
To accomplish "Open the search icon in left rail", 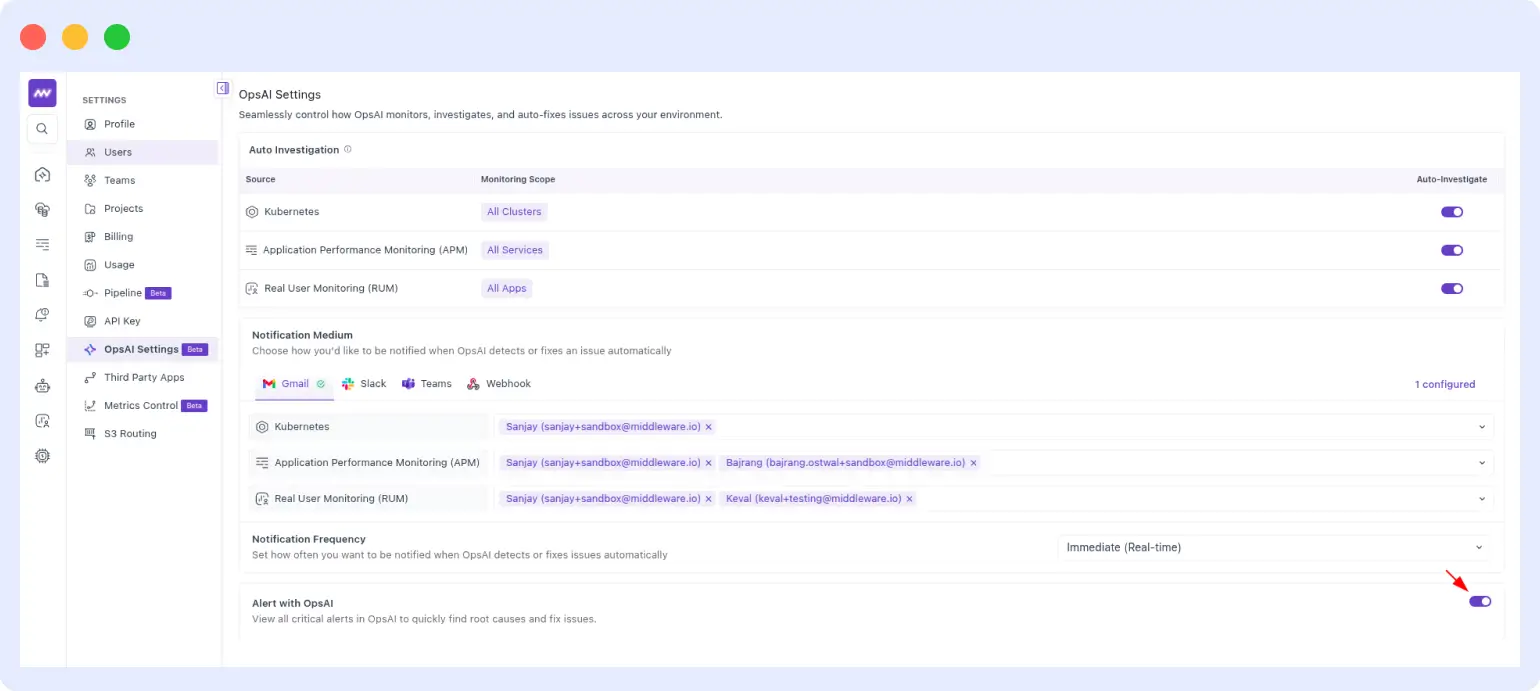I will (x=42, y=129).
